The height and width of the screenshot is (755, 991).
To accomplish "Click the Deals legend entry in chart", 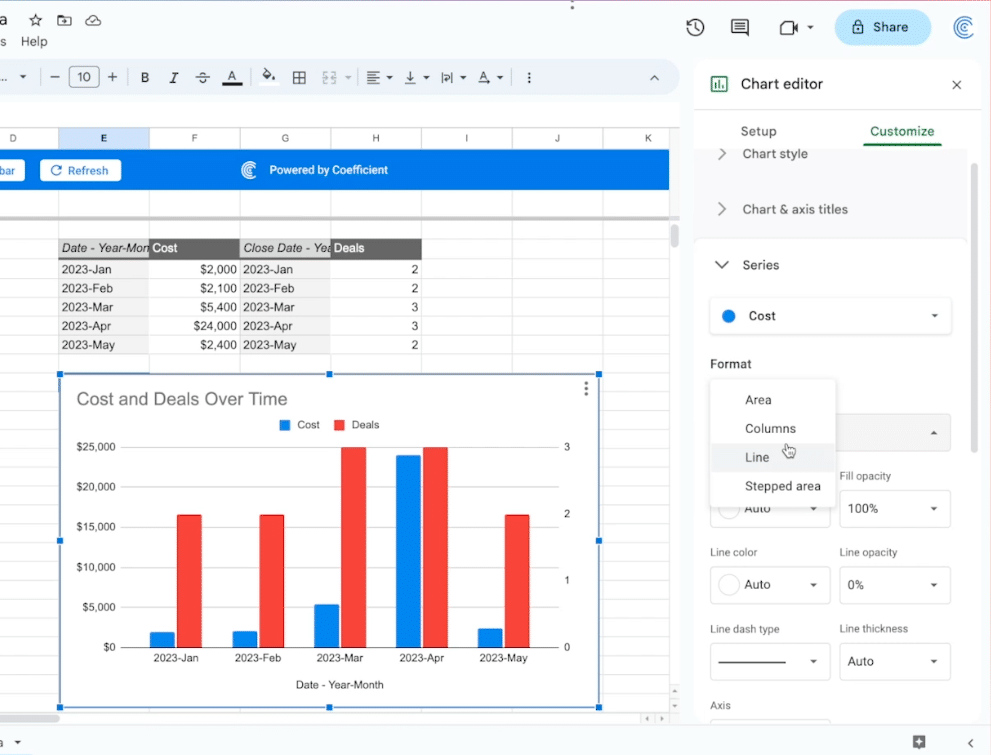I will (356, 425).
